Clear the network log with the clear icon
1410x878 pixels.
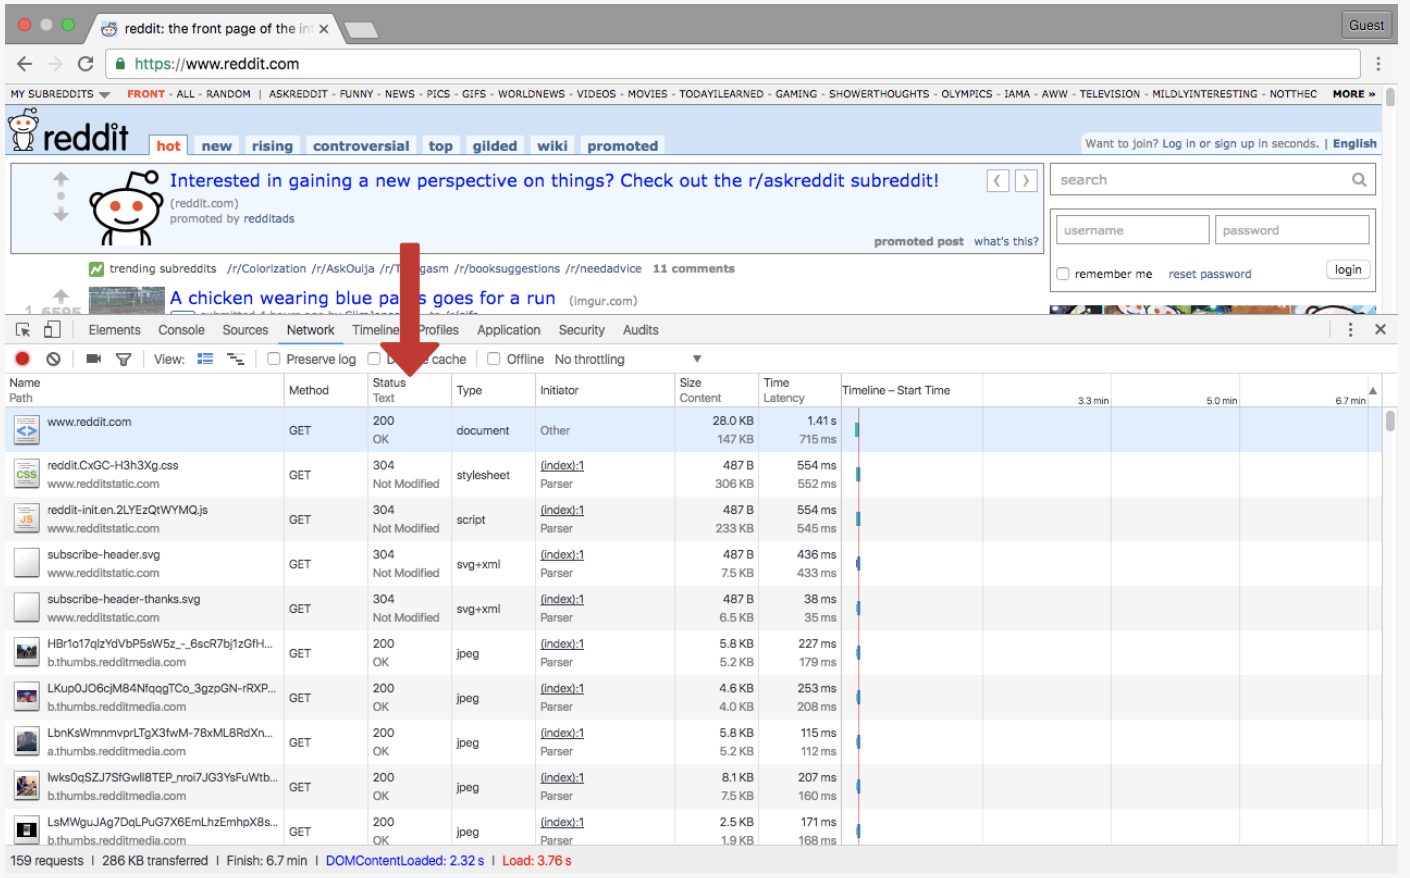(53, 359)
